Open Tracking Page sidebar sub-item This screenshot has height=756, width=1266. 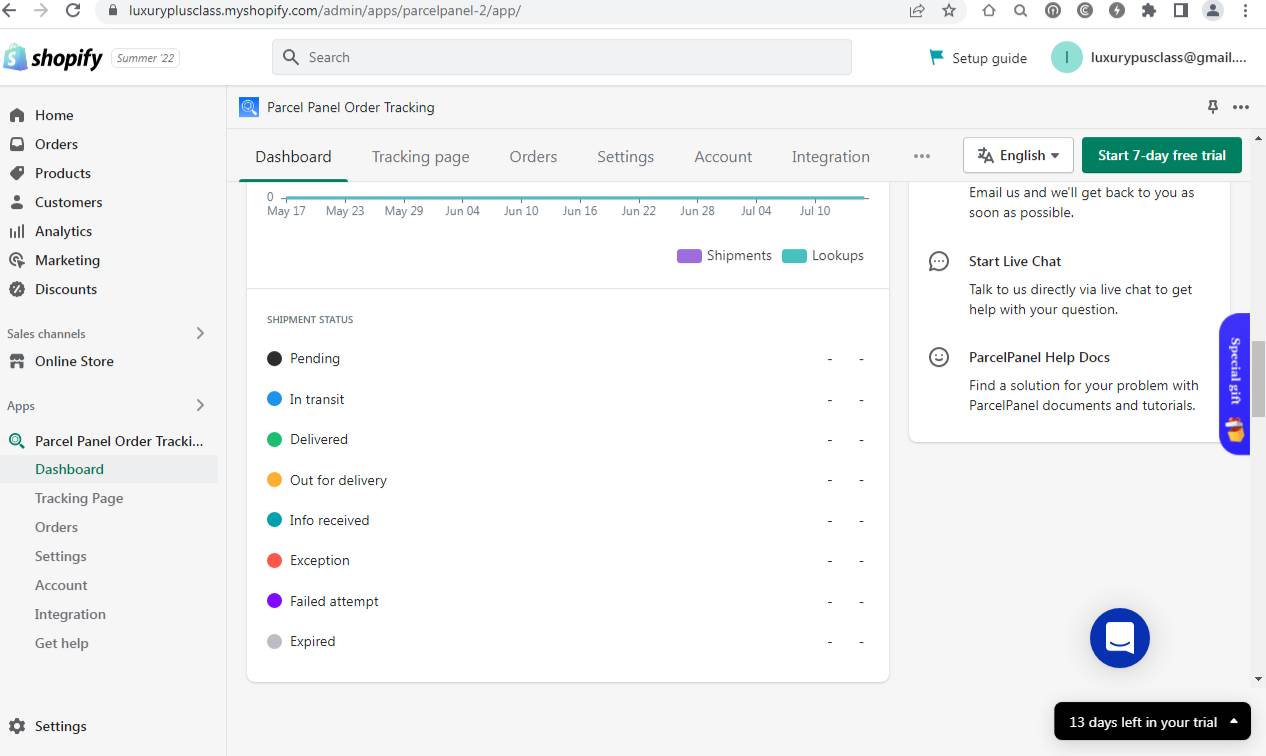click(x=79, y=498)
